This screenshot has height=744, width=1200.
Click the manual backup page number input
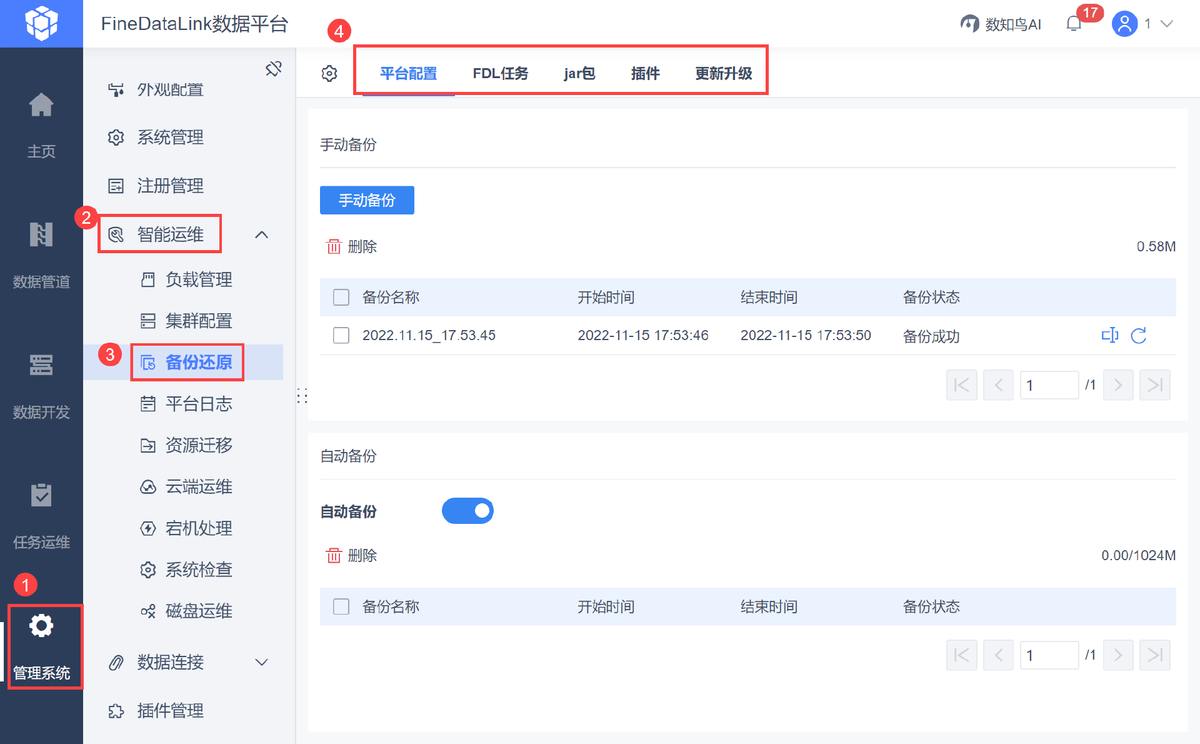pyautogui.click(x=1049, y=384)
